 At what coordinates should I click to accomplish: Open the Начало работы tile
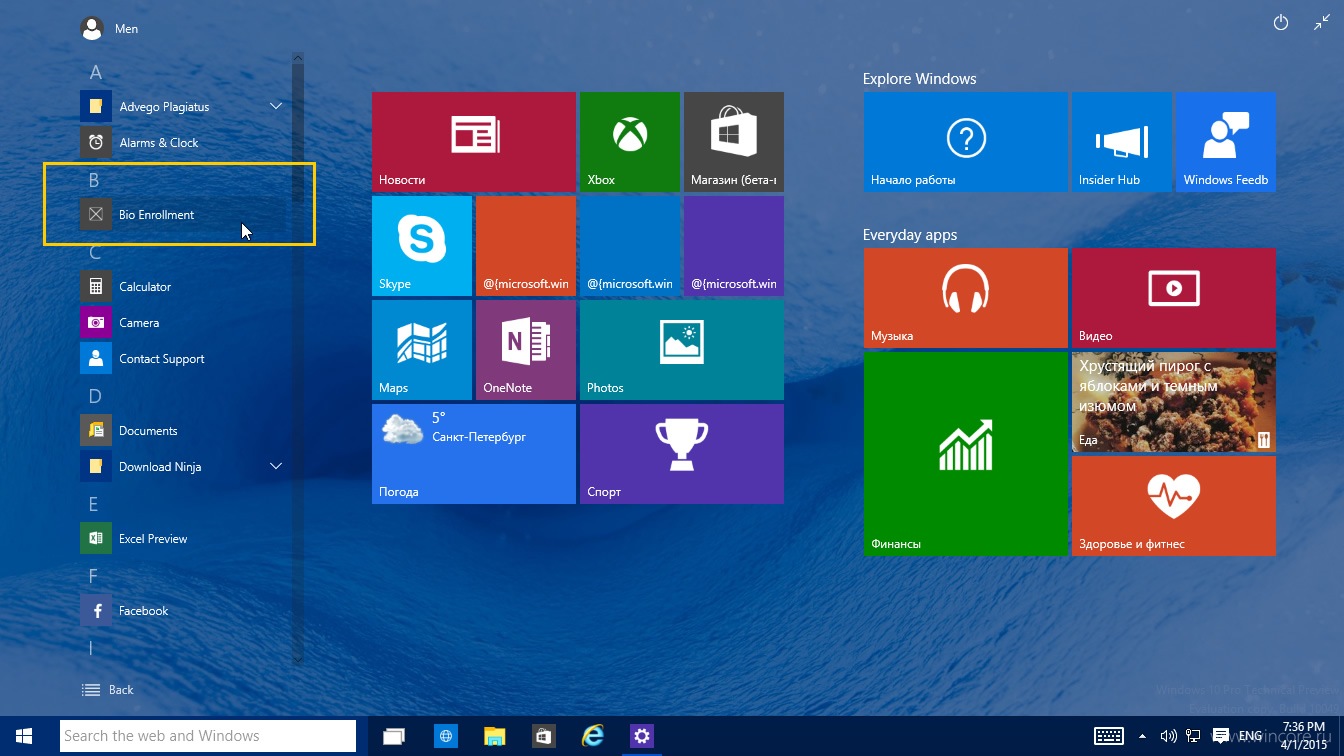(x=966, y=142)
